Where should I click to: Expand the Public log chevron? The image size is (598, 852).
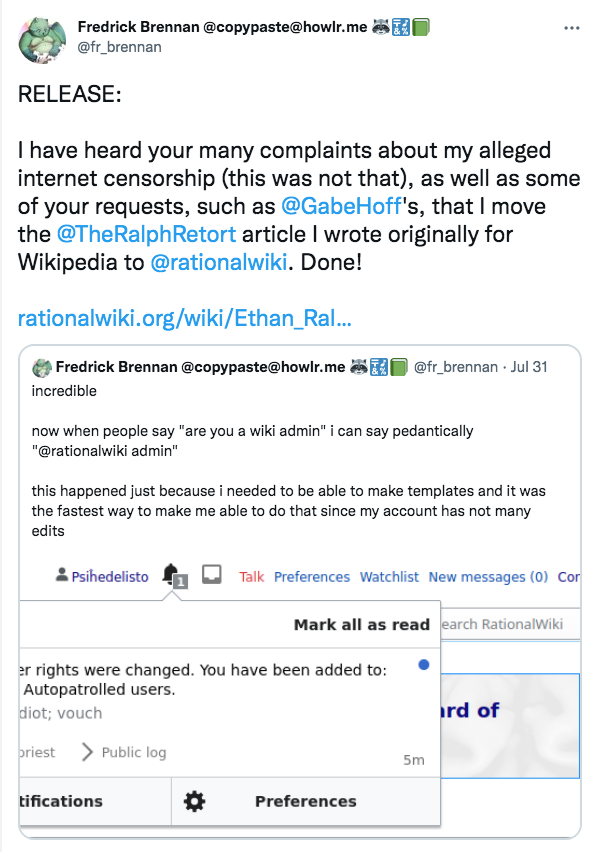[x=87, y=752]
